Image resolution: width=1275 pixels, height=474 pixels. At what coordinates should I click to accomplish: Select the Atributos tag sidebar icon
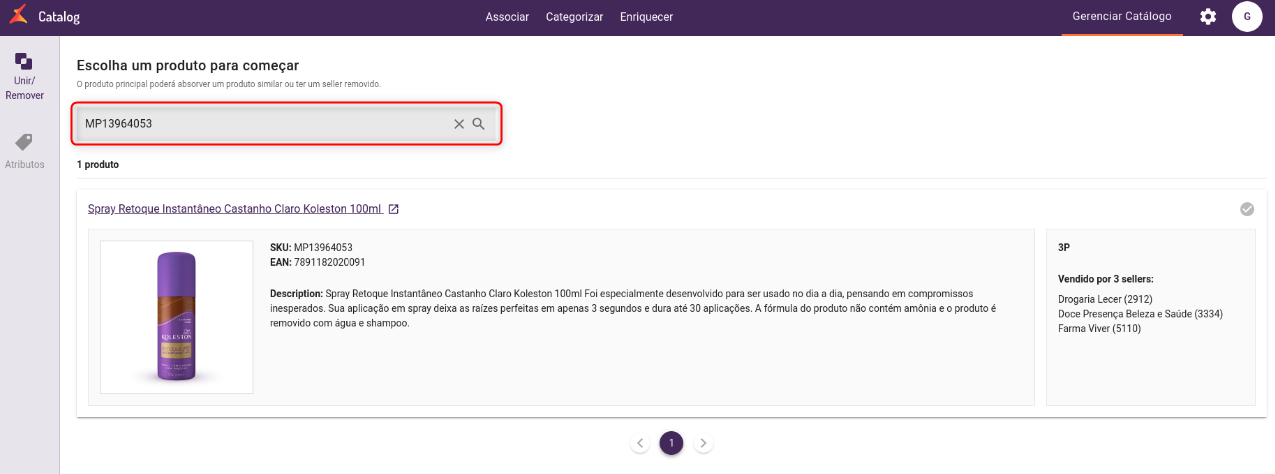24,143
